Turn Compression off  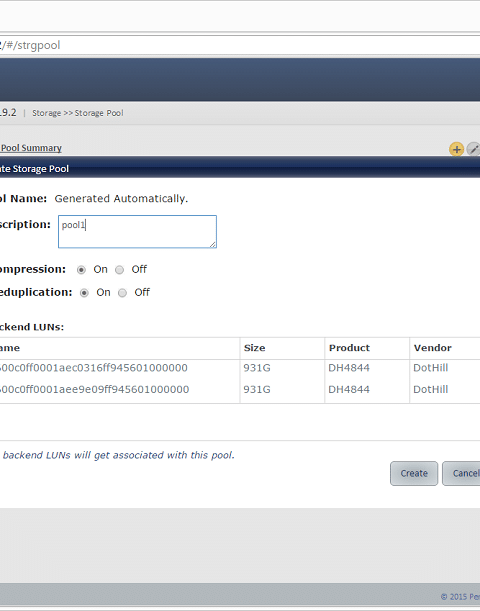pos(119,270)
